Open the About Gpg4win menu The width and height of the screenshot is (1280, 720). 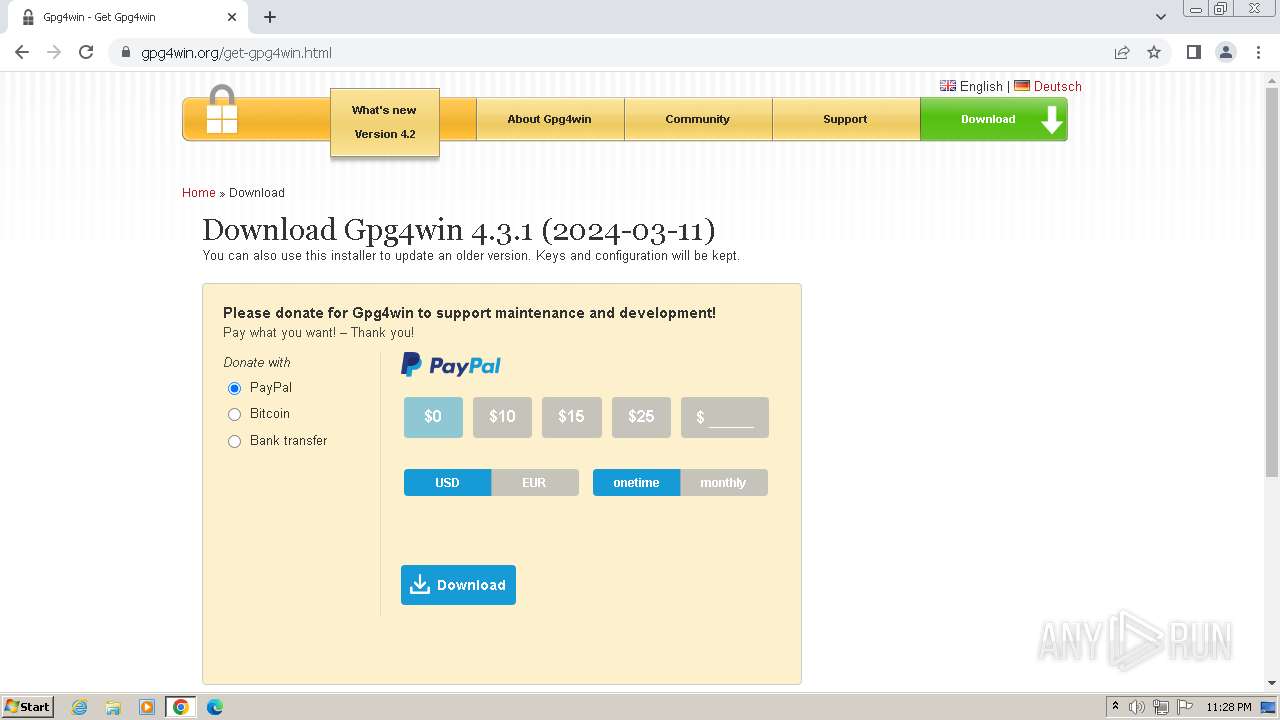point(549,119)
